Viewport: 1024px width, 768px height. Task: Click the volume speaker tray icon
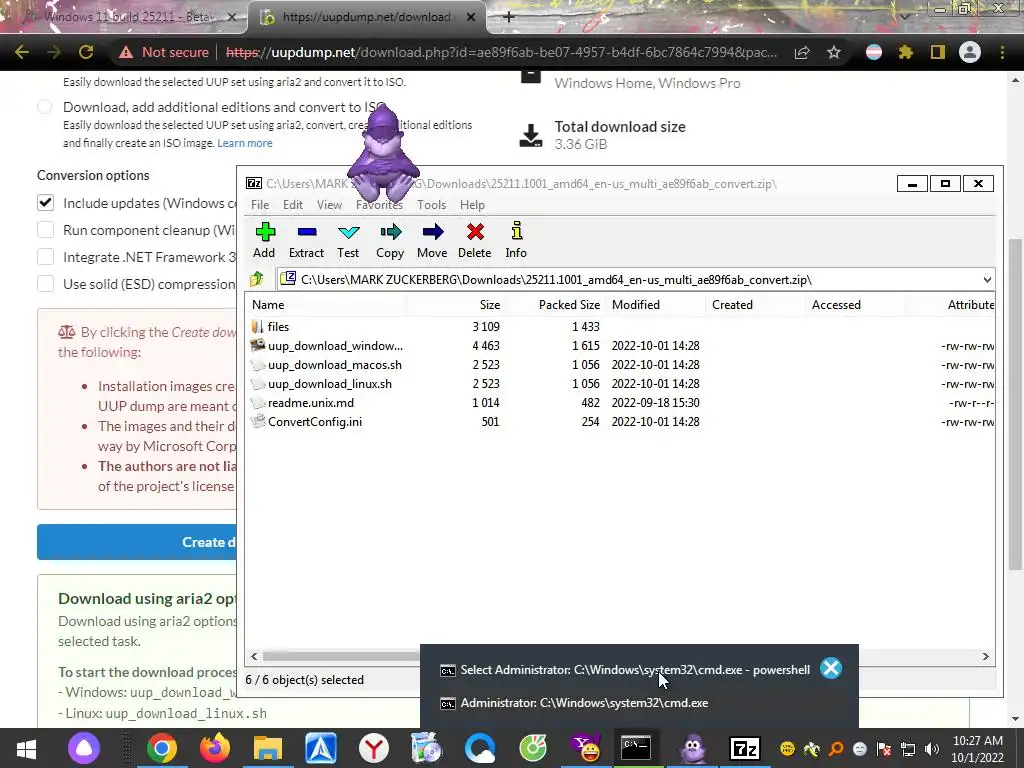pos(932,749)
